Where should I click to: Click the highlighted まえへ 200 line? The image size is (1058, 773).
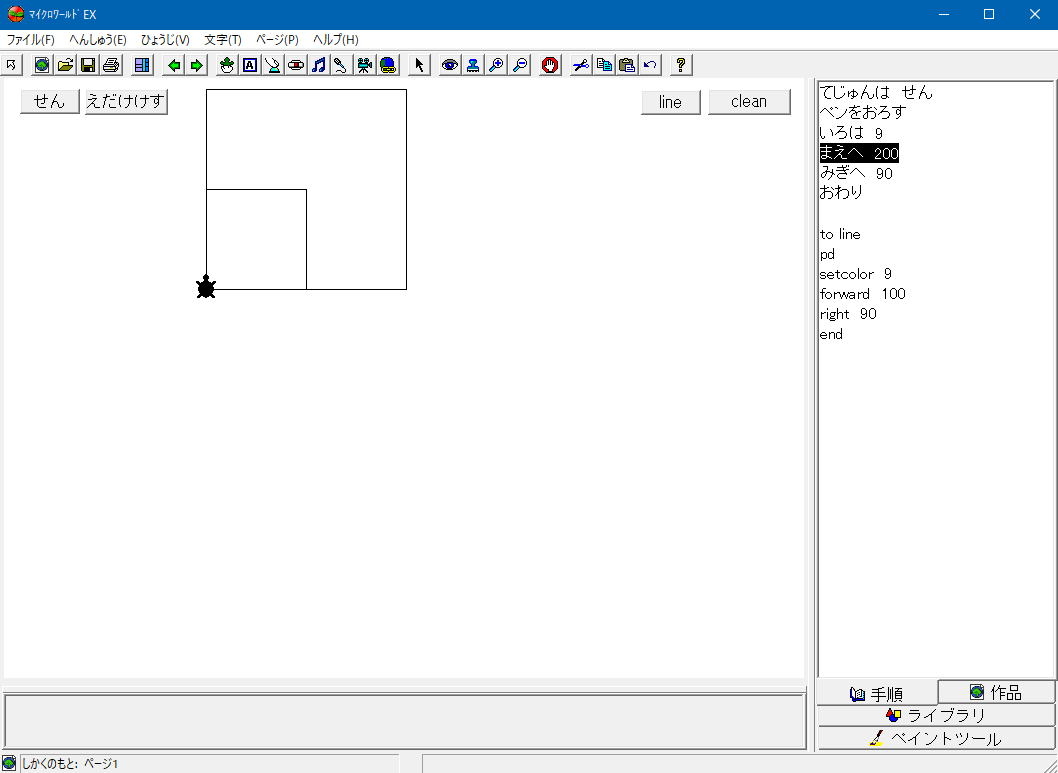coord(859,153)
